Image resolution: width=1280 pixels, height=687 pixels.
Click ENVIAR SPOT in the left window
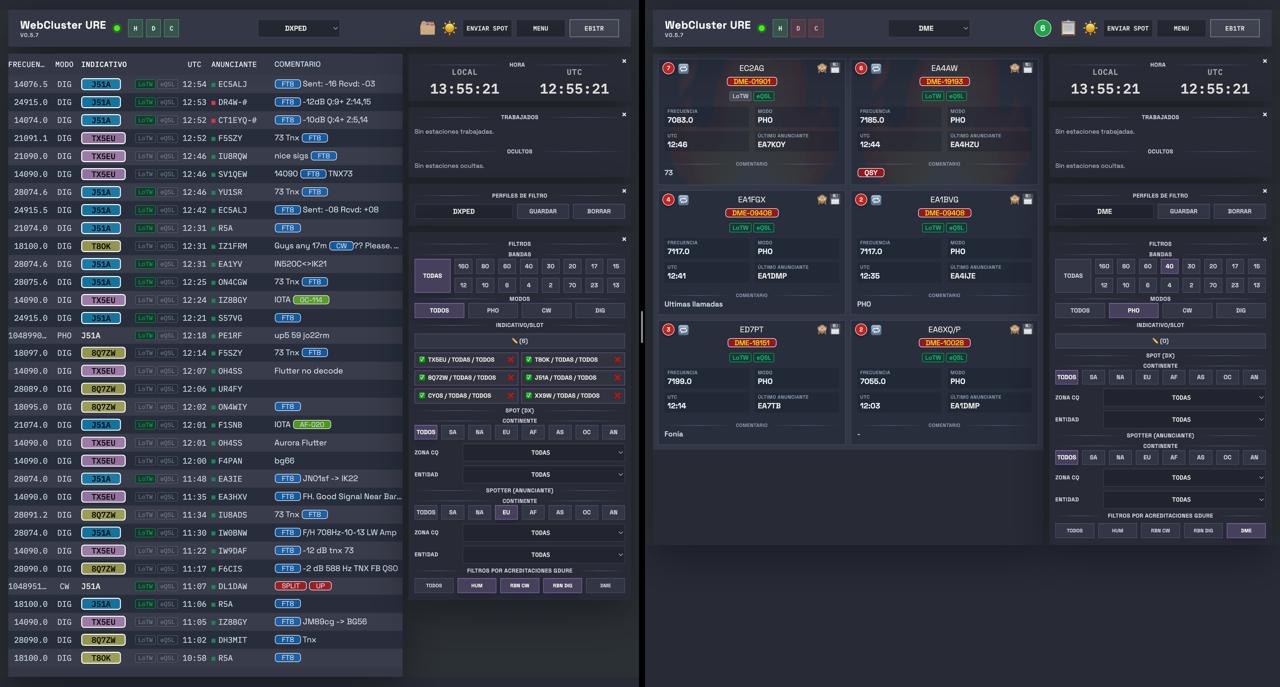[x=487, y=28]
